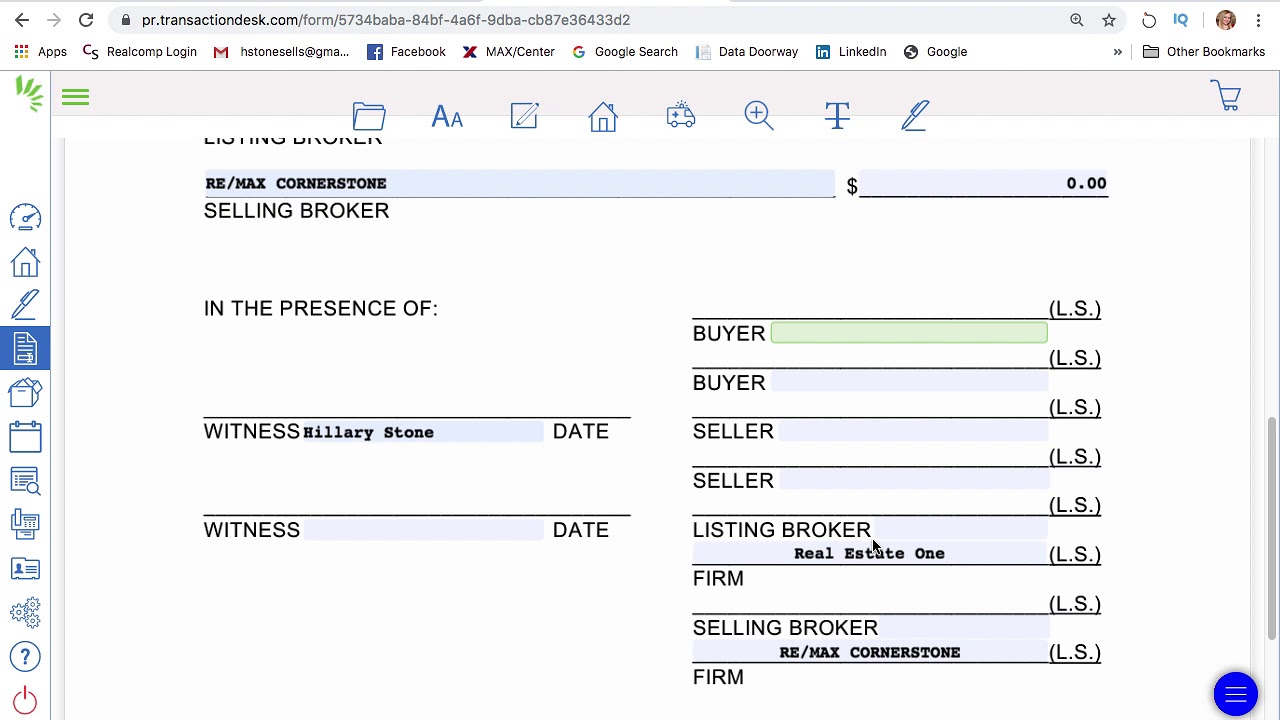Screen dimensions: 1280x720
Task: Open the shopping cart icon
Action: (x=1227, y=97)
